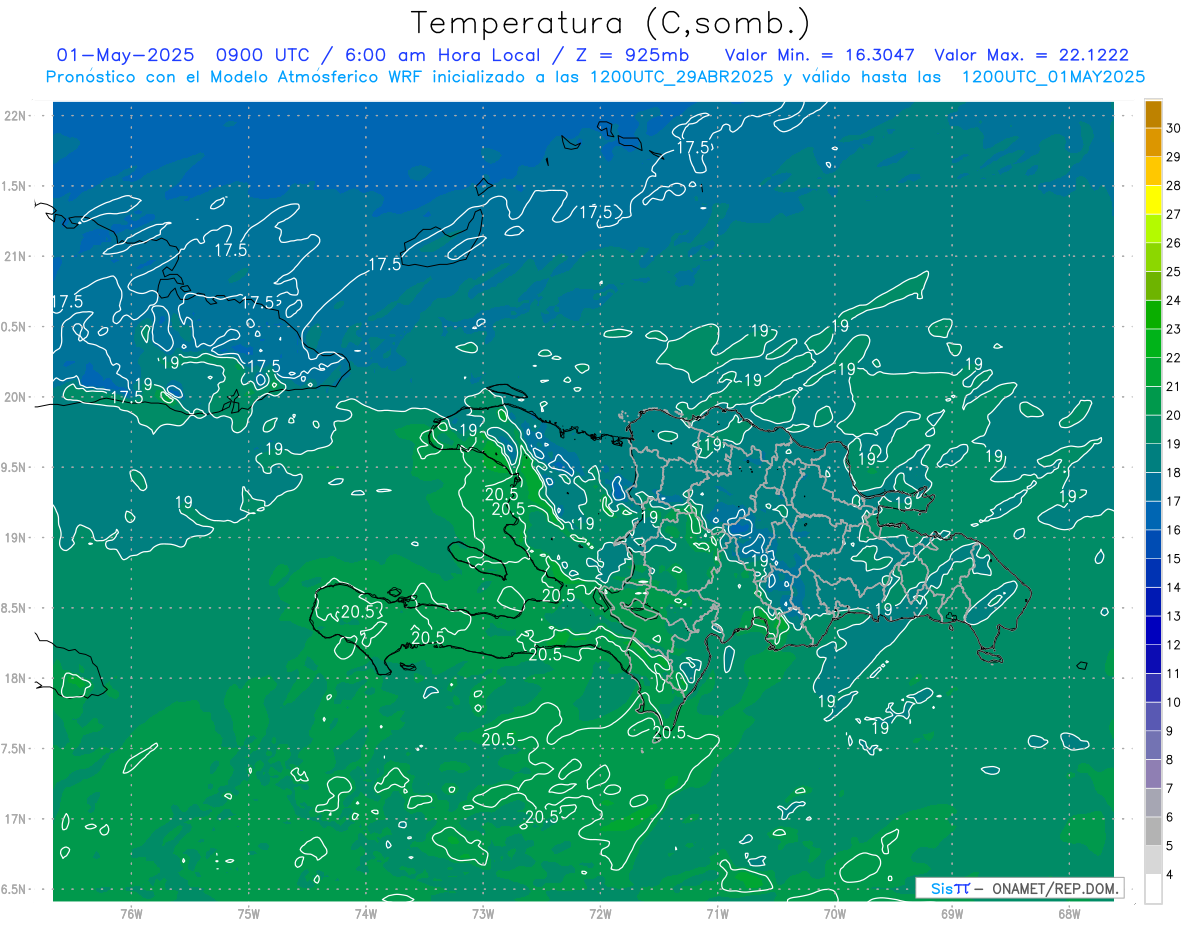Image resolution: width=1200 pixels, height=927 pixels.
Task: Click the valid-until time "1200UTC_01MAY2025"
Action: click(1053, 77)
